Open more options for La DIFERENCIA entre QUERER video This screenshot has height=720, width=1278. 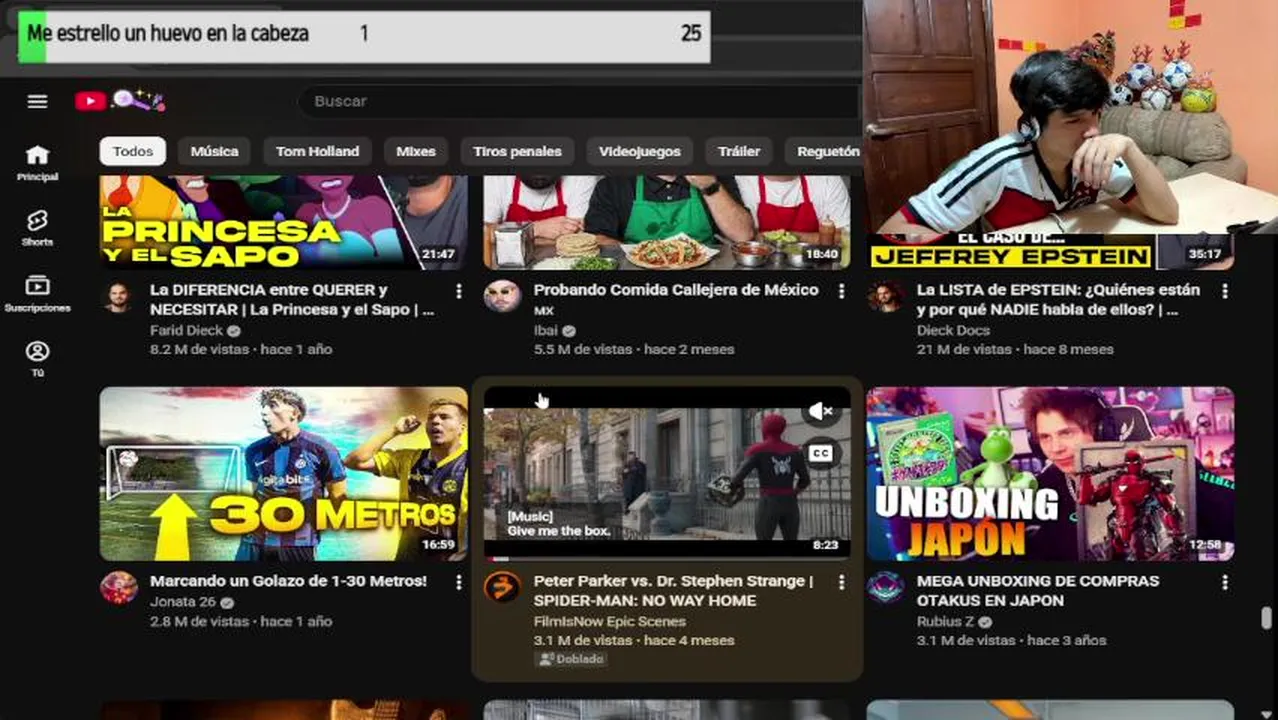(458, 291)
